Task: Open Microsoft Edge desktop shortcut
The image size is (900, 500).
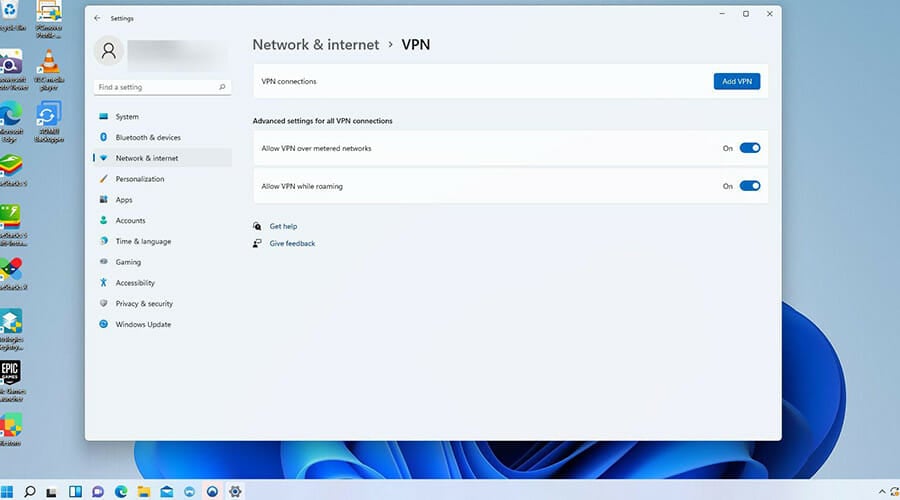Action: coord(11,122)
